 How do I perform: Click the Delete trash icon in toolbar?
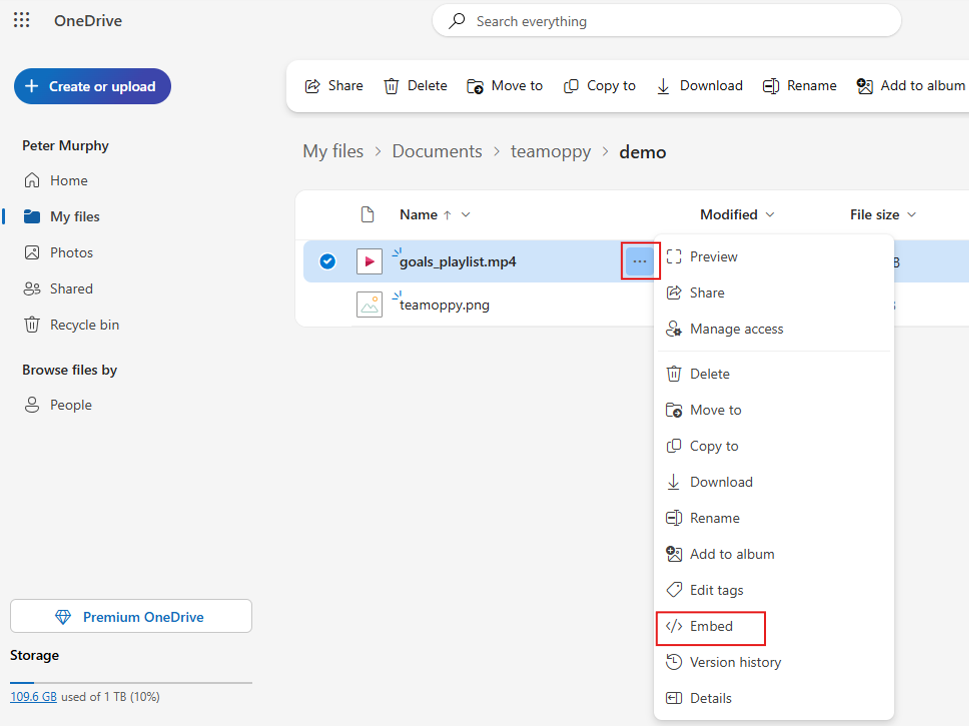click(392, 86)
